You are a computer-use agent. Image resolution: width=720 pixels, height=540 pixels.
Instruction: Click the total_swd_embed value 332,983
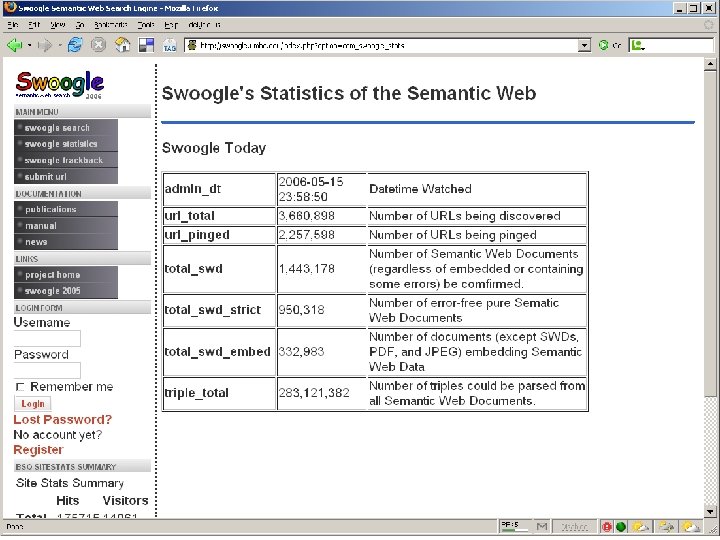click(301, 351)
